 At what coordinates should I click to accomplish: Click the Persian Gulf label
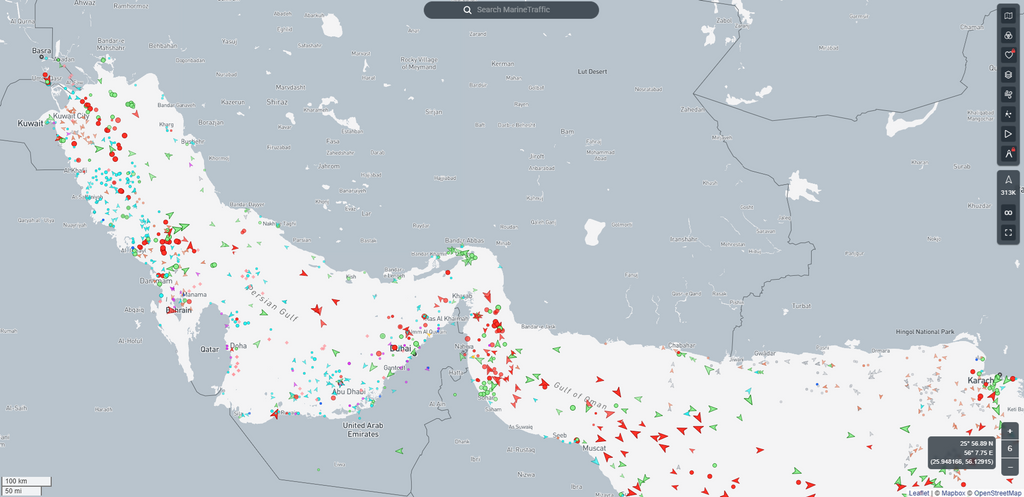[x=272, y=304]
